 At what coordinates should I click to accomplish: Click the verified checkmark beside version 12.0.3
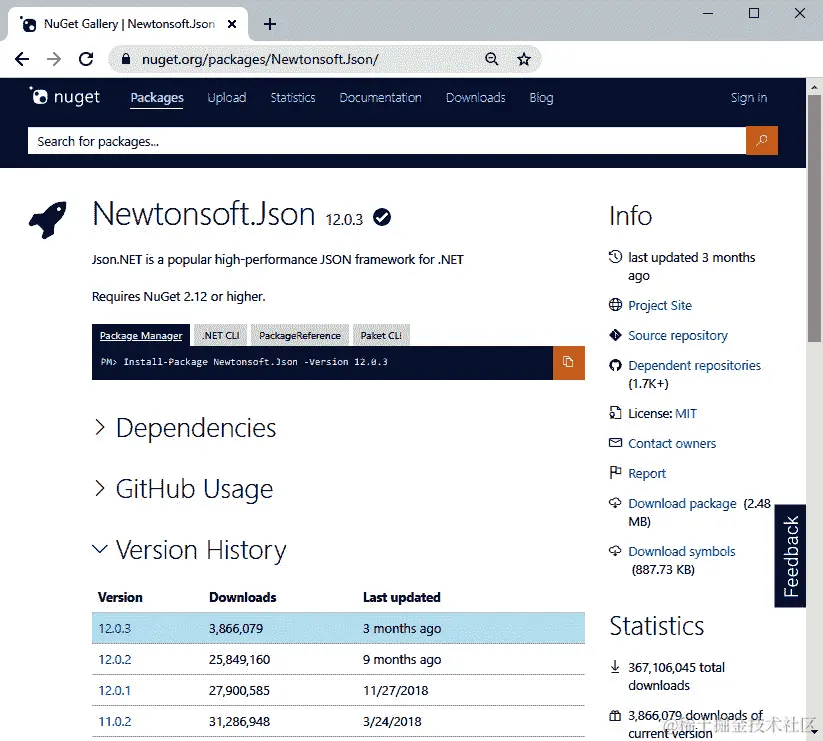point(381,215)
